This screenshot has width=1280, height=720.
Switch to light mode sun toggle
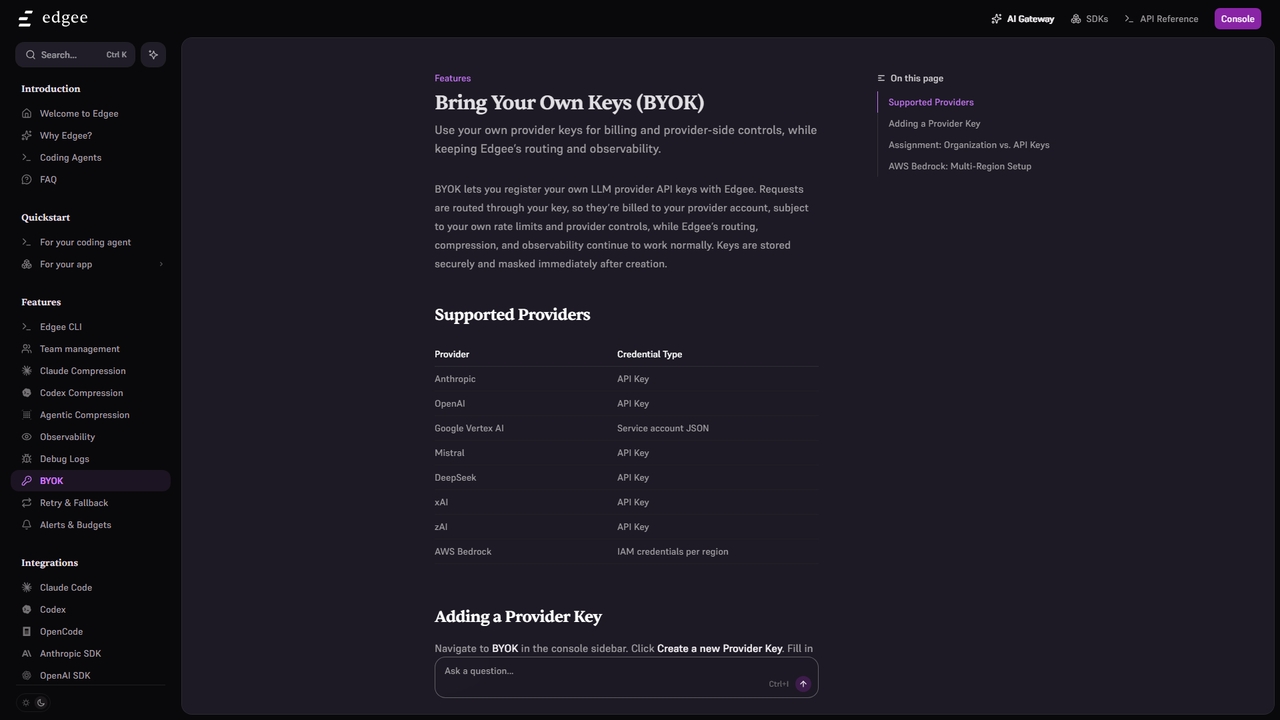click(x=26, y=703)
